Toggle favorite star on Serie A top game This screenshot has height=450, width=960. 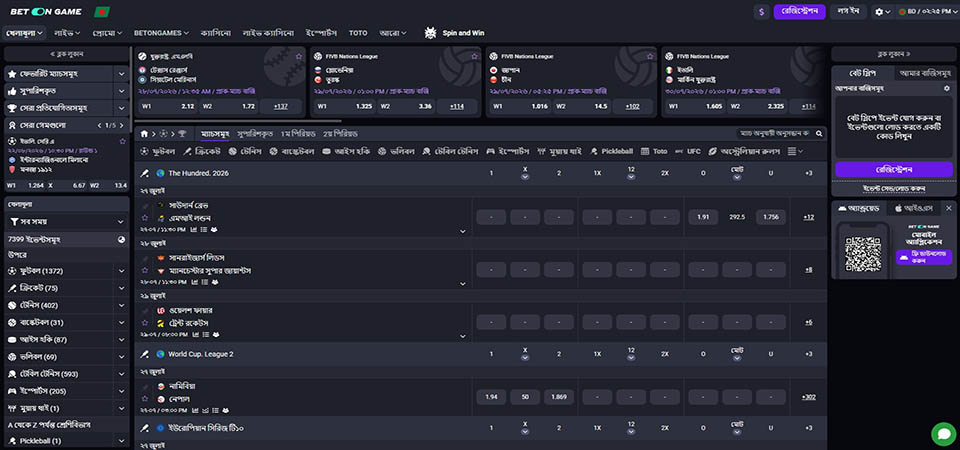122,141
